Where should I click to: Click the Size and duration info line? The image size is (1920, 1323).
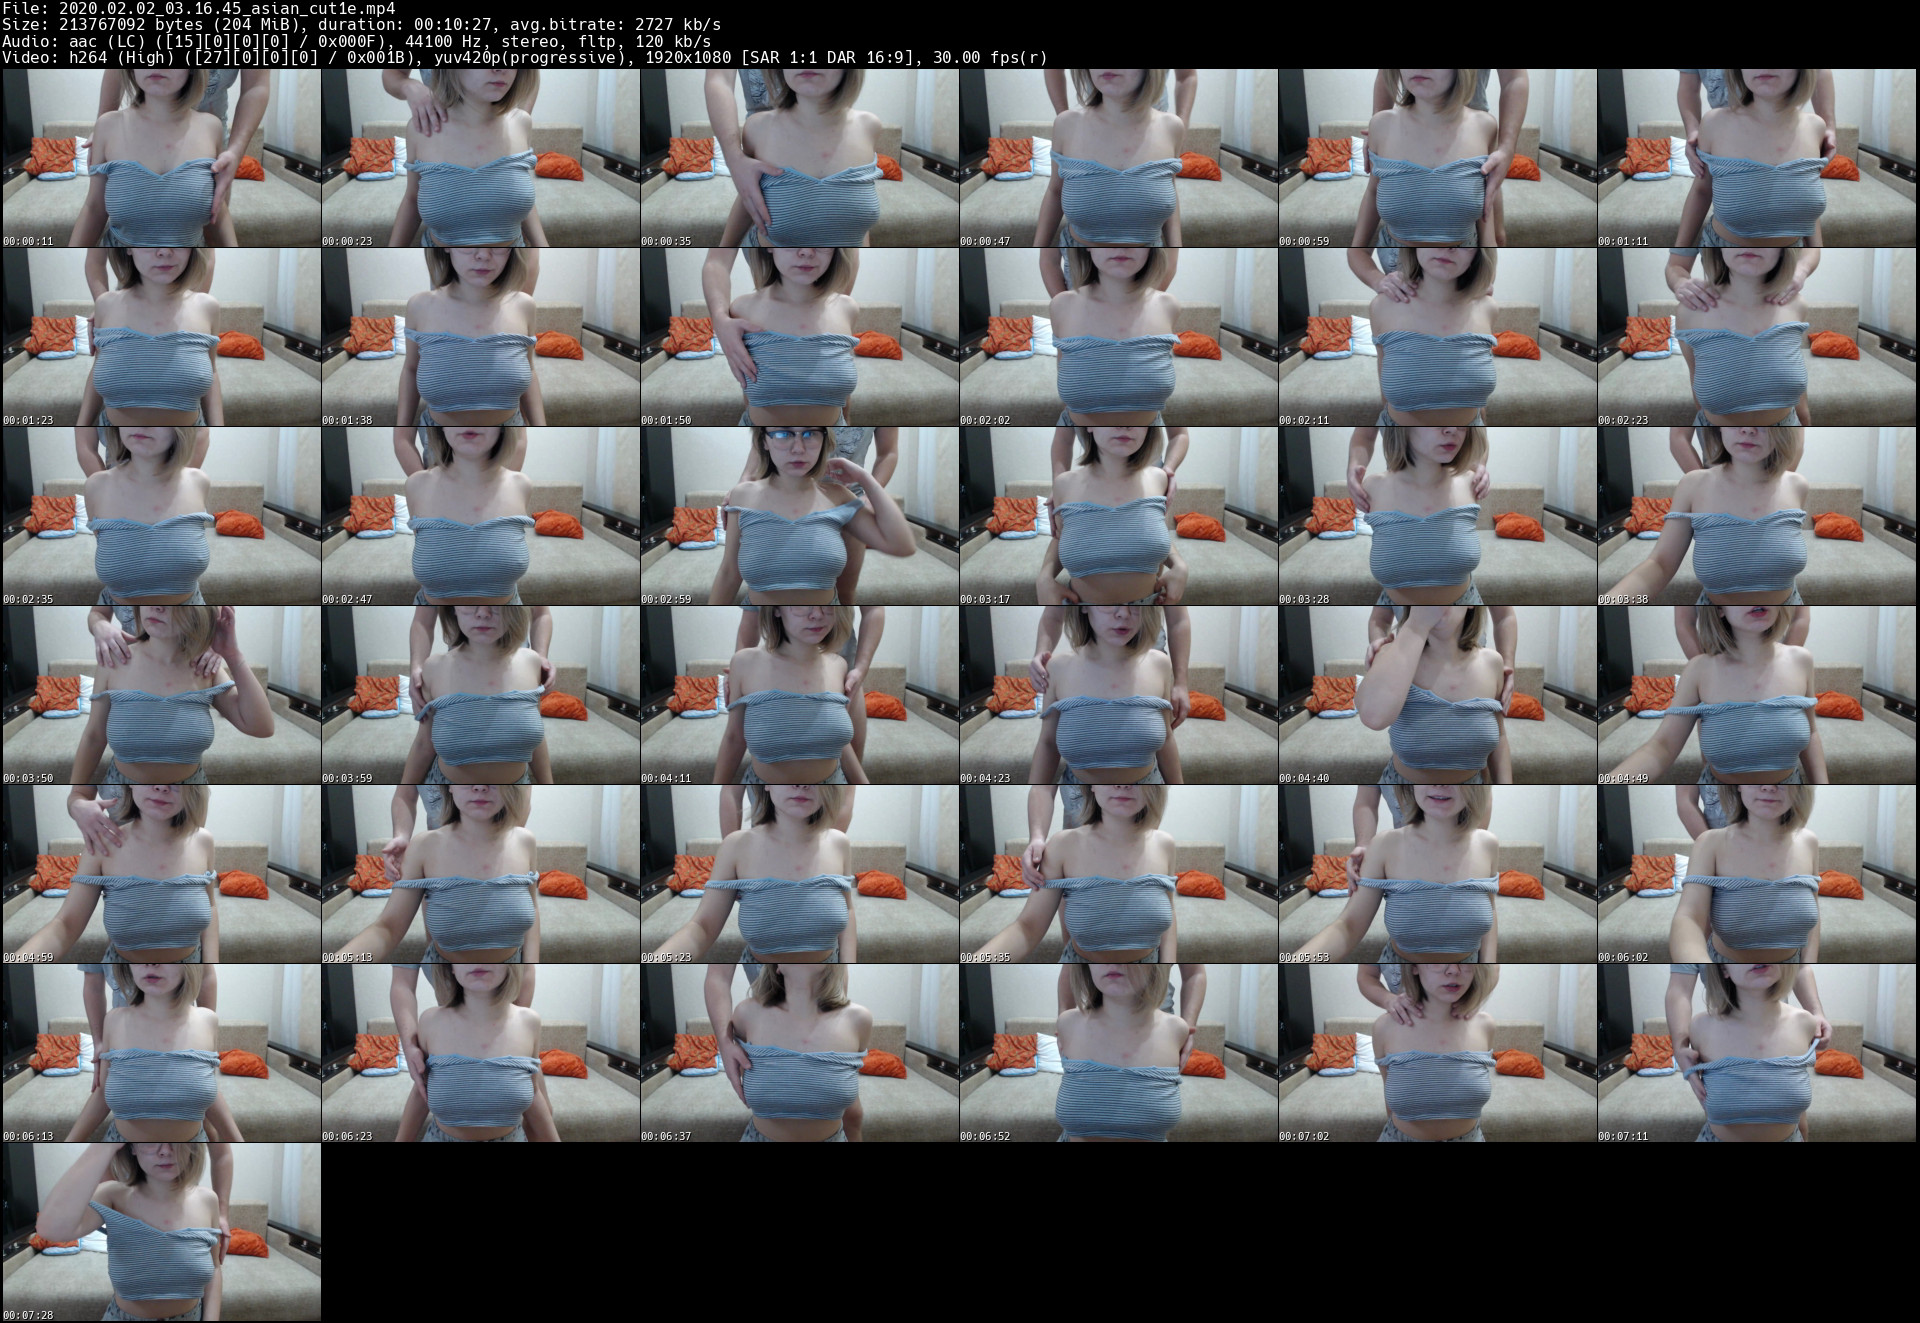[362, 25]
